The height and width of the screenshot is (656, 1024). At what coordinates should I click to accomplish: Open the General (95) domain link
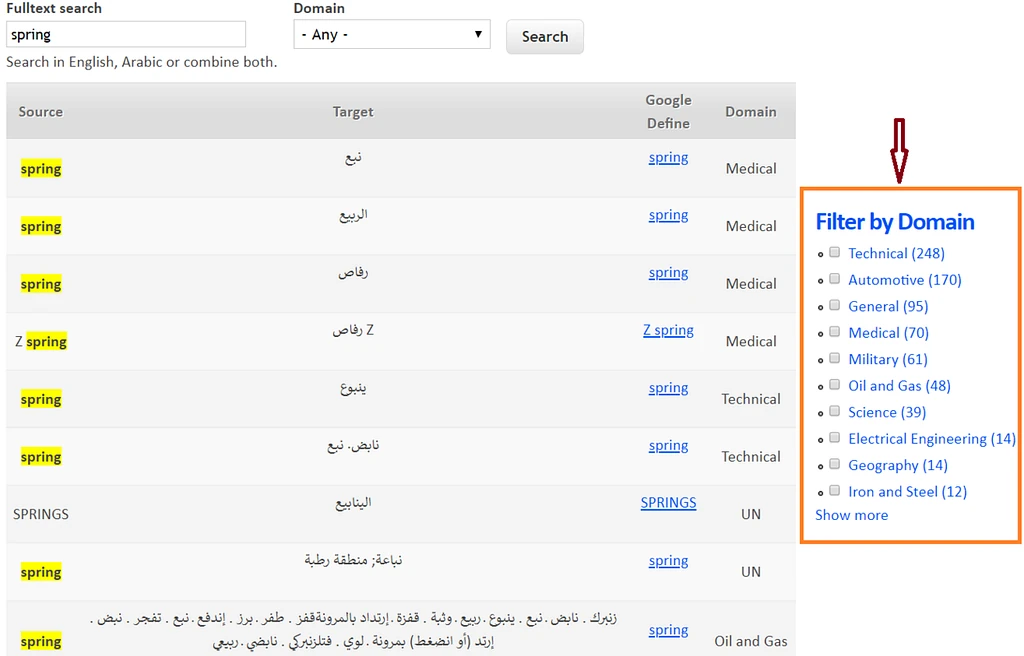click(x=888, y=306)
